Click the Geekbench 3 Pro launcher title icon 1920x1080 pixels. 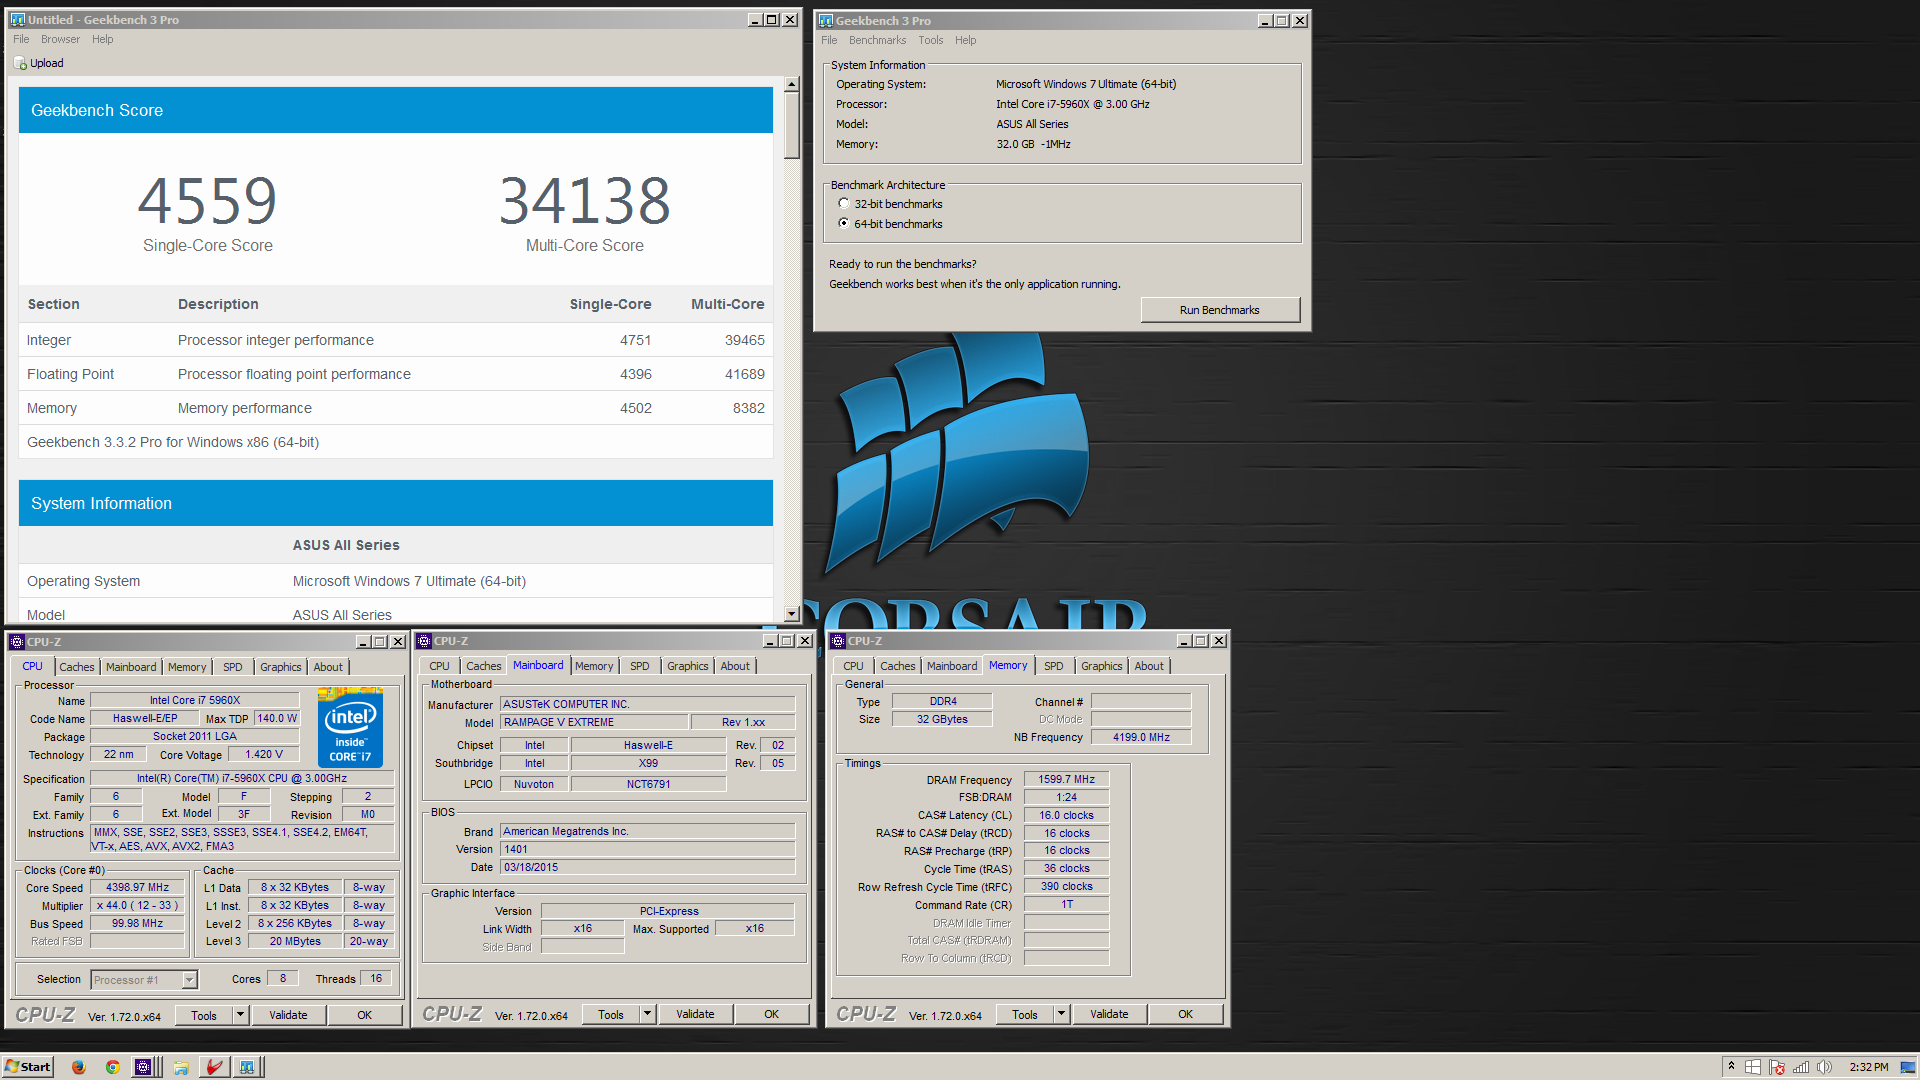tap(826, 21)
